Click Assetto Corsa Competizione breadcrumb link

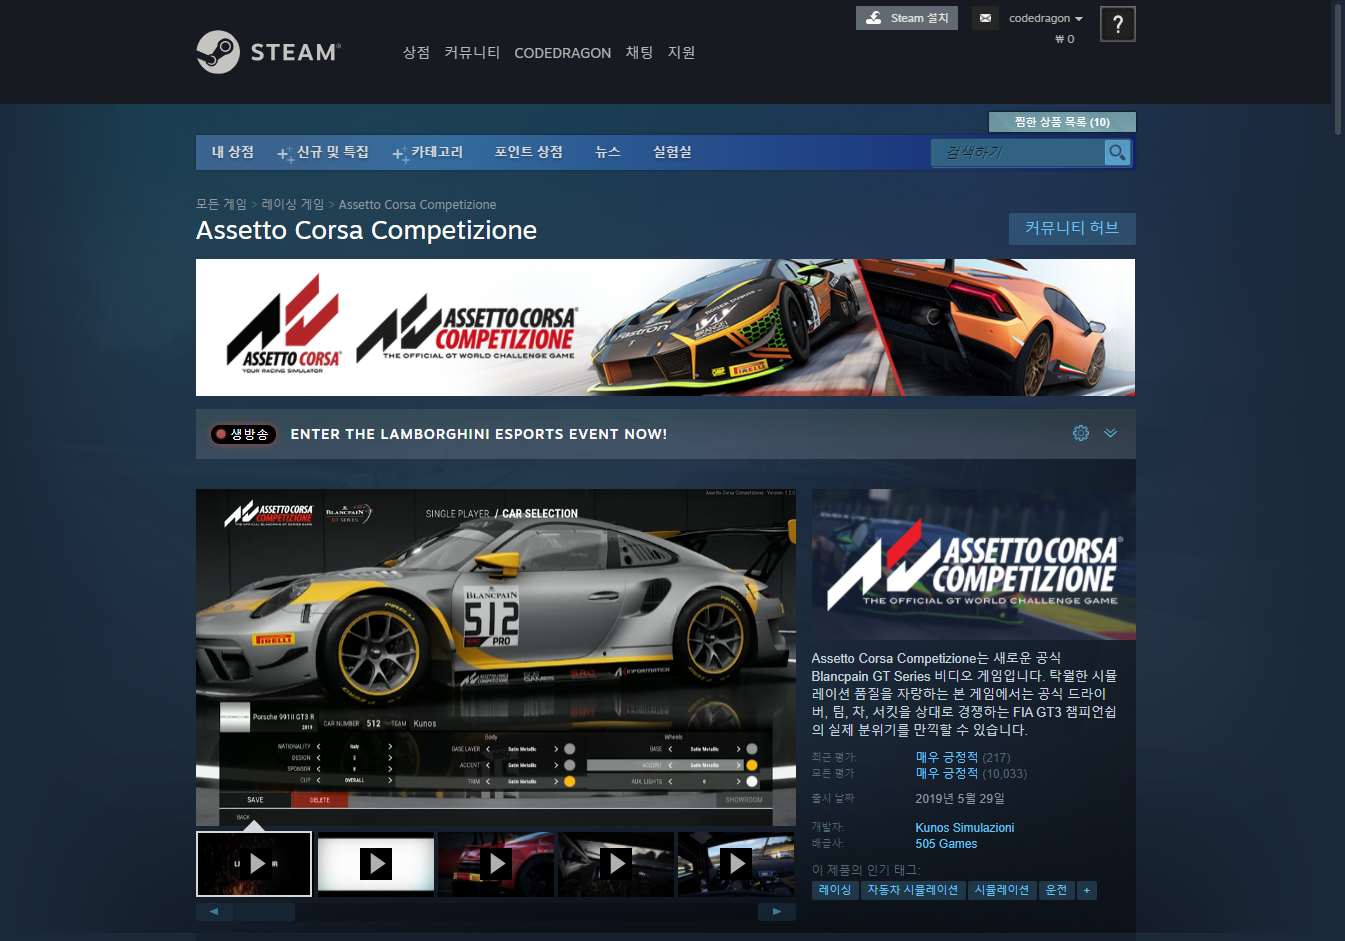(x=417, y=204)
